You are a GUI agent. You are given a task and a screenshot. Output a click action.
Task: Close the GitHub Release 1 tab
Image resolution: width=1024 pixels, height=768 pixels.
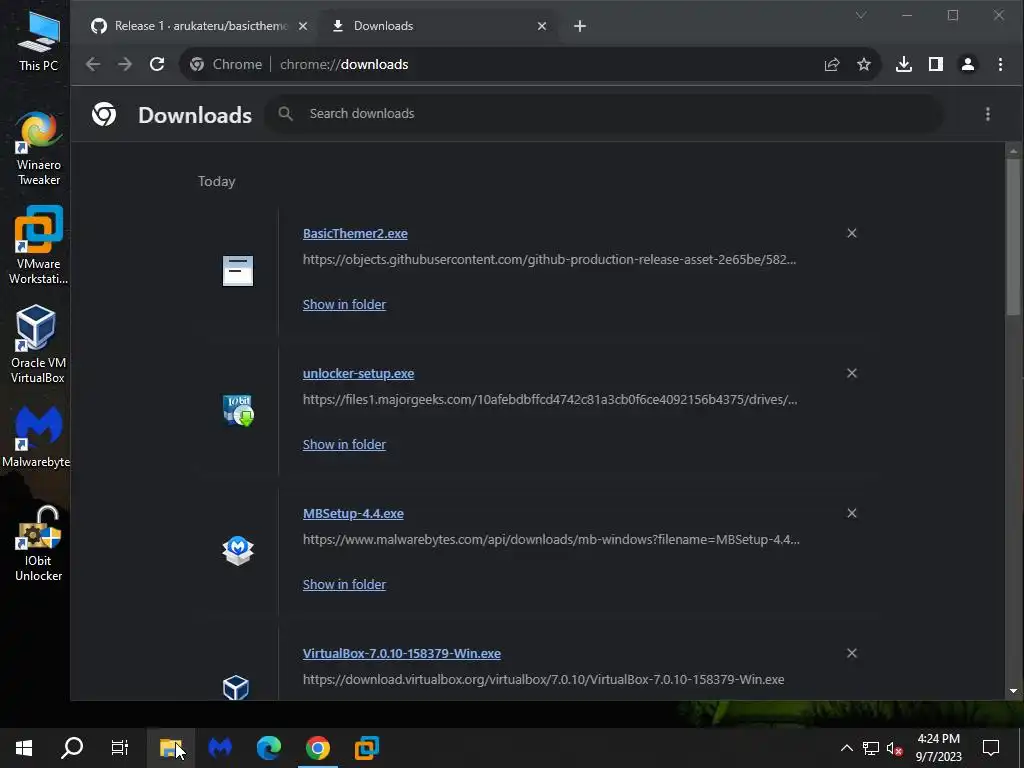(302, 26)
